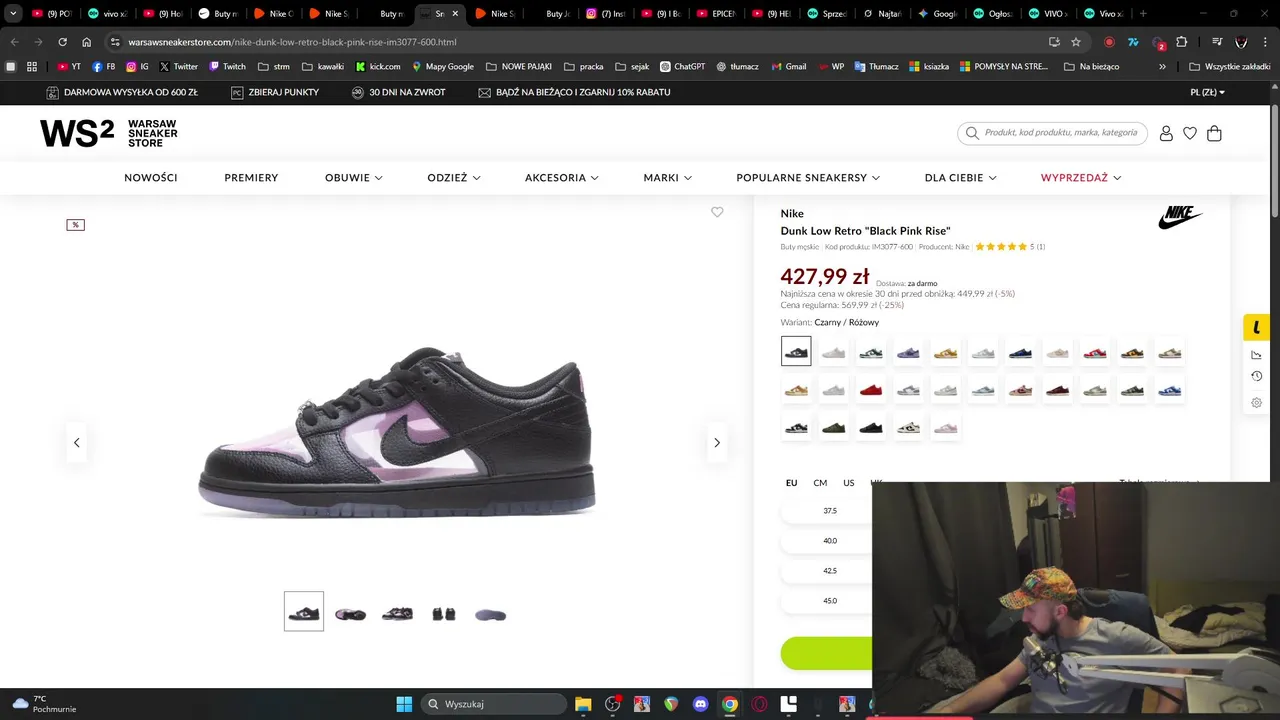The image size is (1280, 720).
Task: Open File Explorer from taskbar
Action: 583,704
